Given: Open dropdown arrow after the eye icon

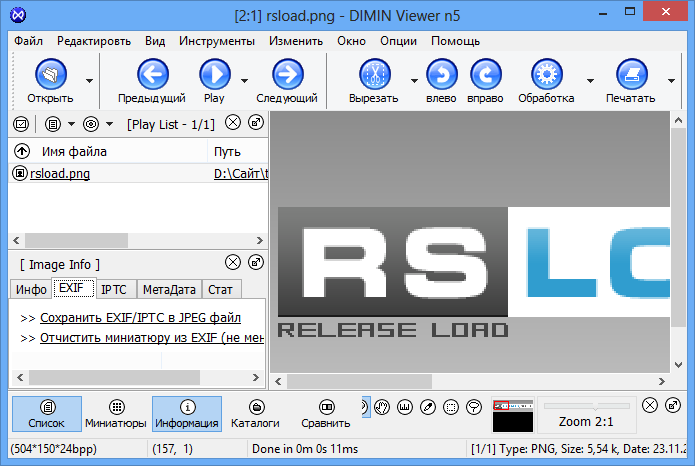Looking at the screenshot, I should pos(109,124).
